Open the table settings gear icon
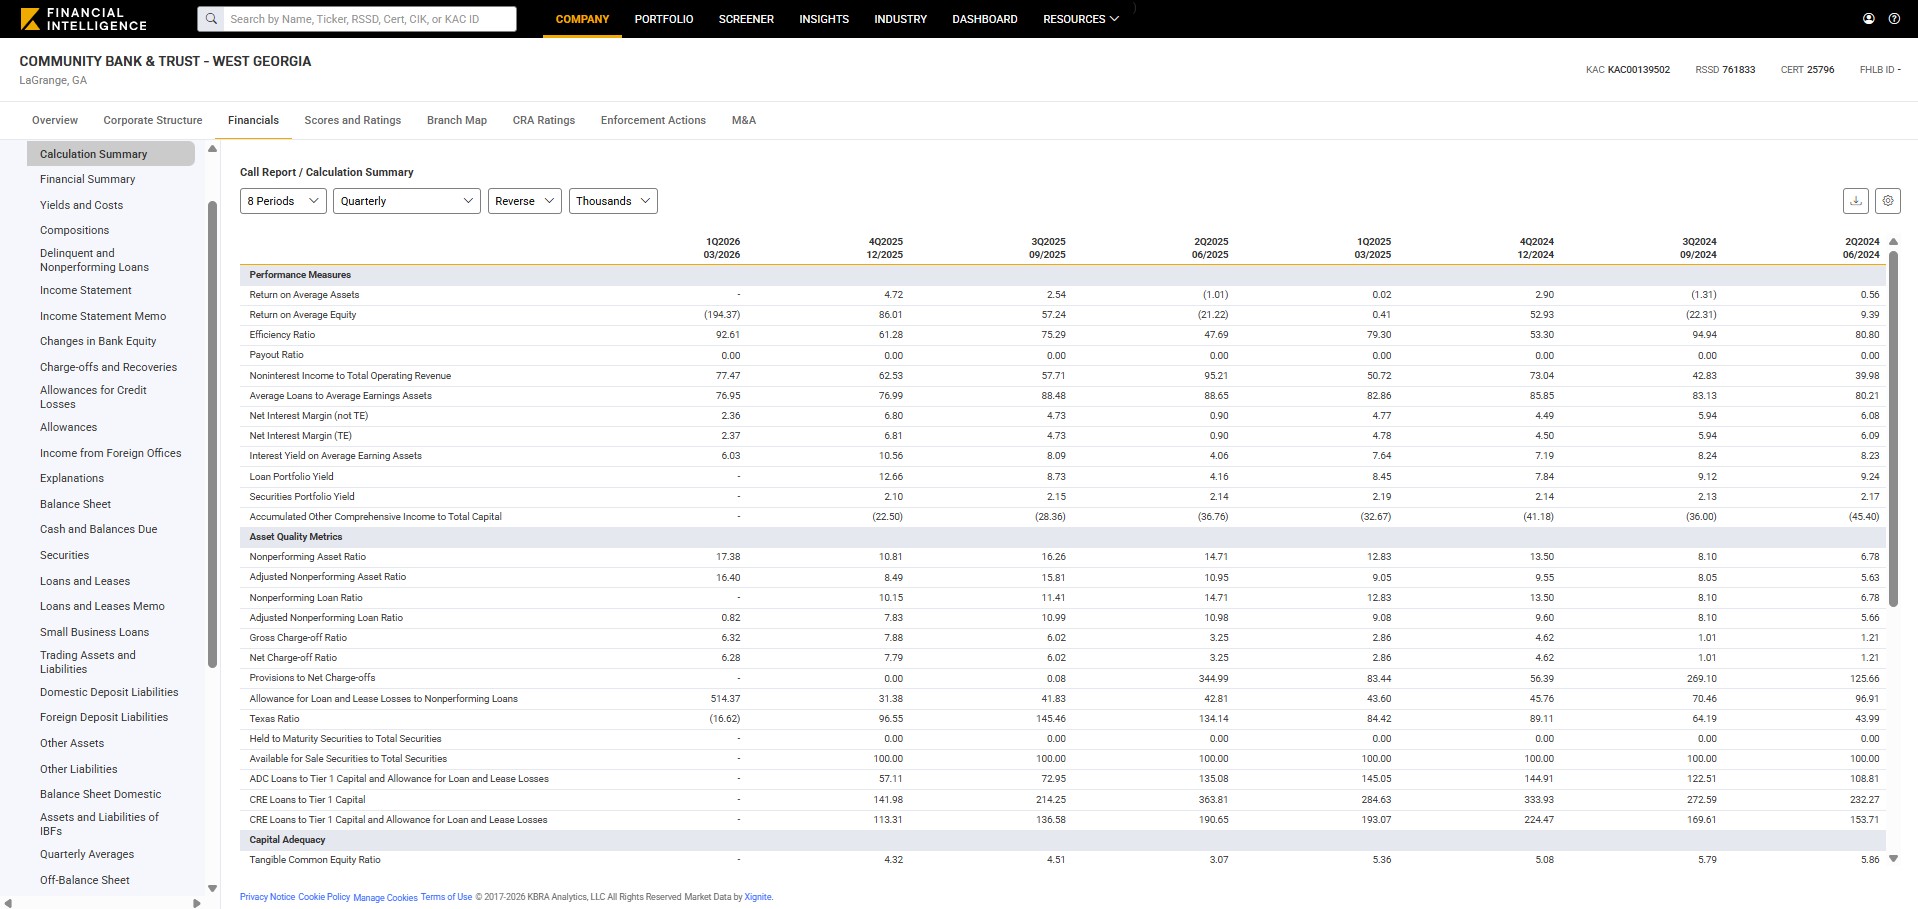 tap(1888, 201)
